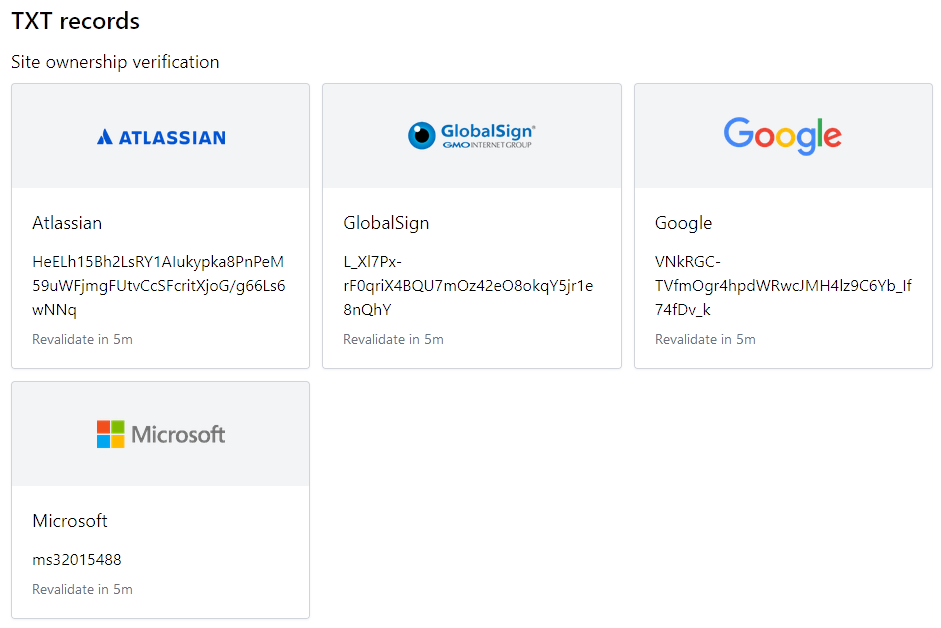
Task: Click Revalidate in 5m under GlobalSign
Action: 393,339
